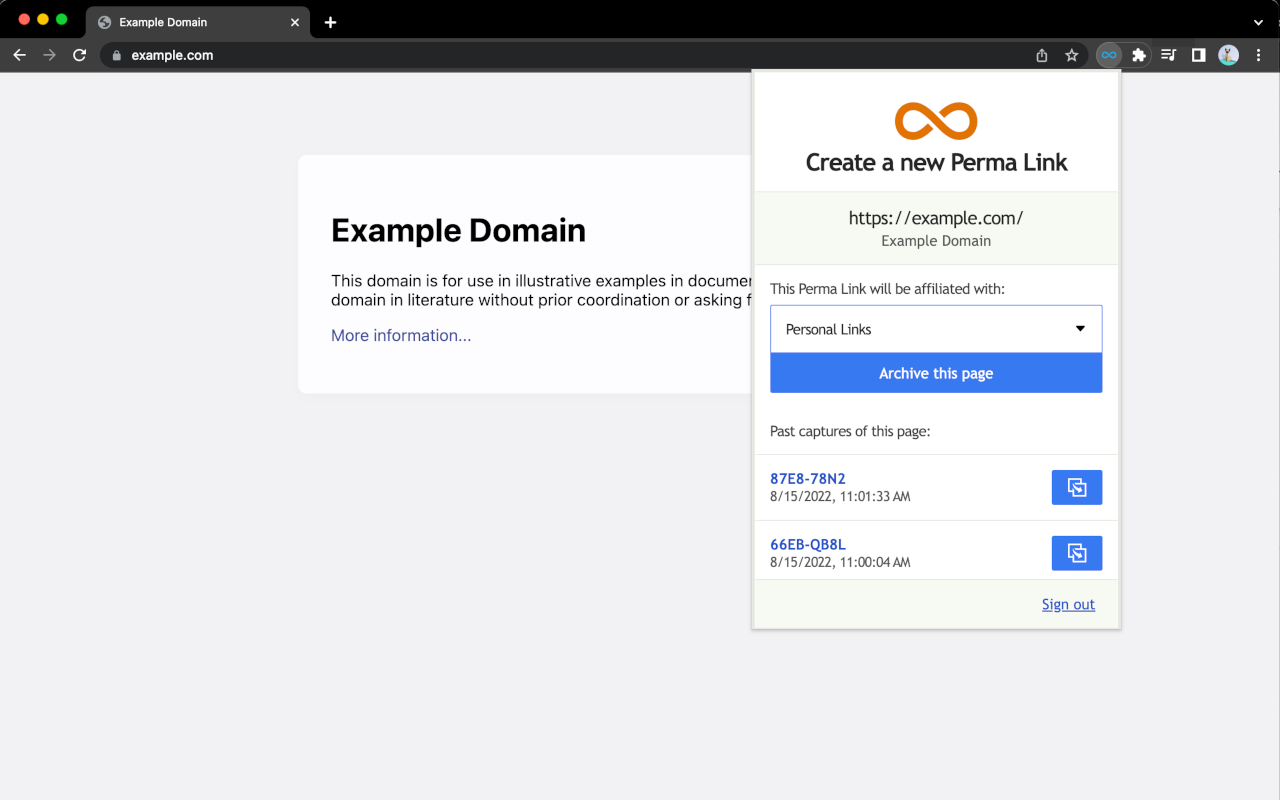Open the archive copy icon next to 66EB-QB8L
The width and height of the screenshot is (1280, 800).
(x=1076, y=552)
